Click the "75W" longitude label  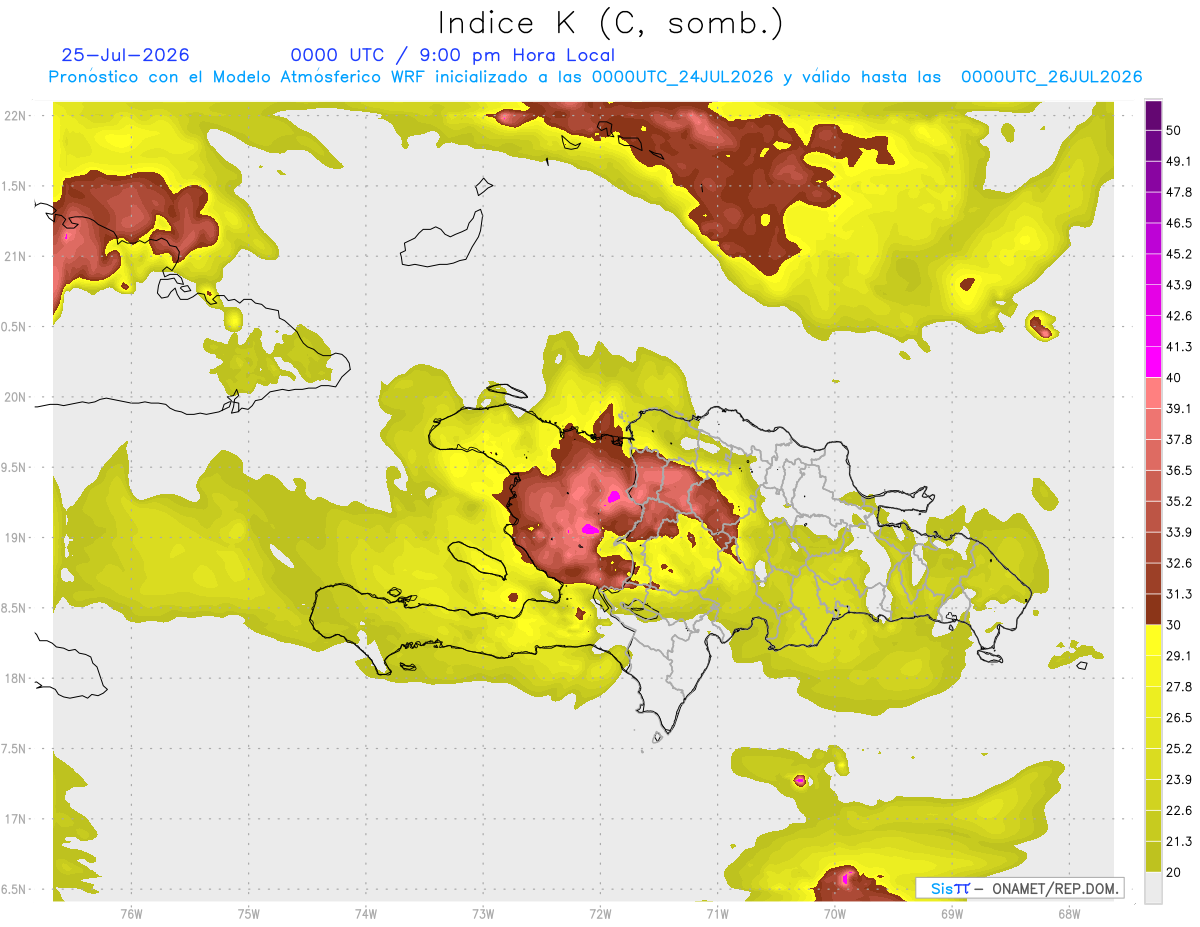click(248, 914)
